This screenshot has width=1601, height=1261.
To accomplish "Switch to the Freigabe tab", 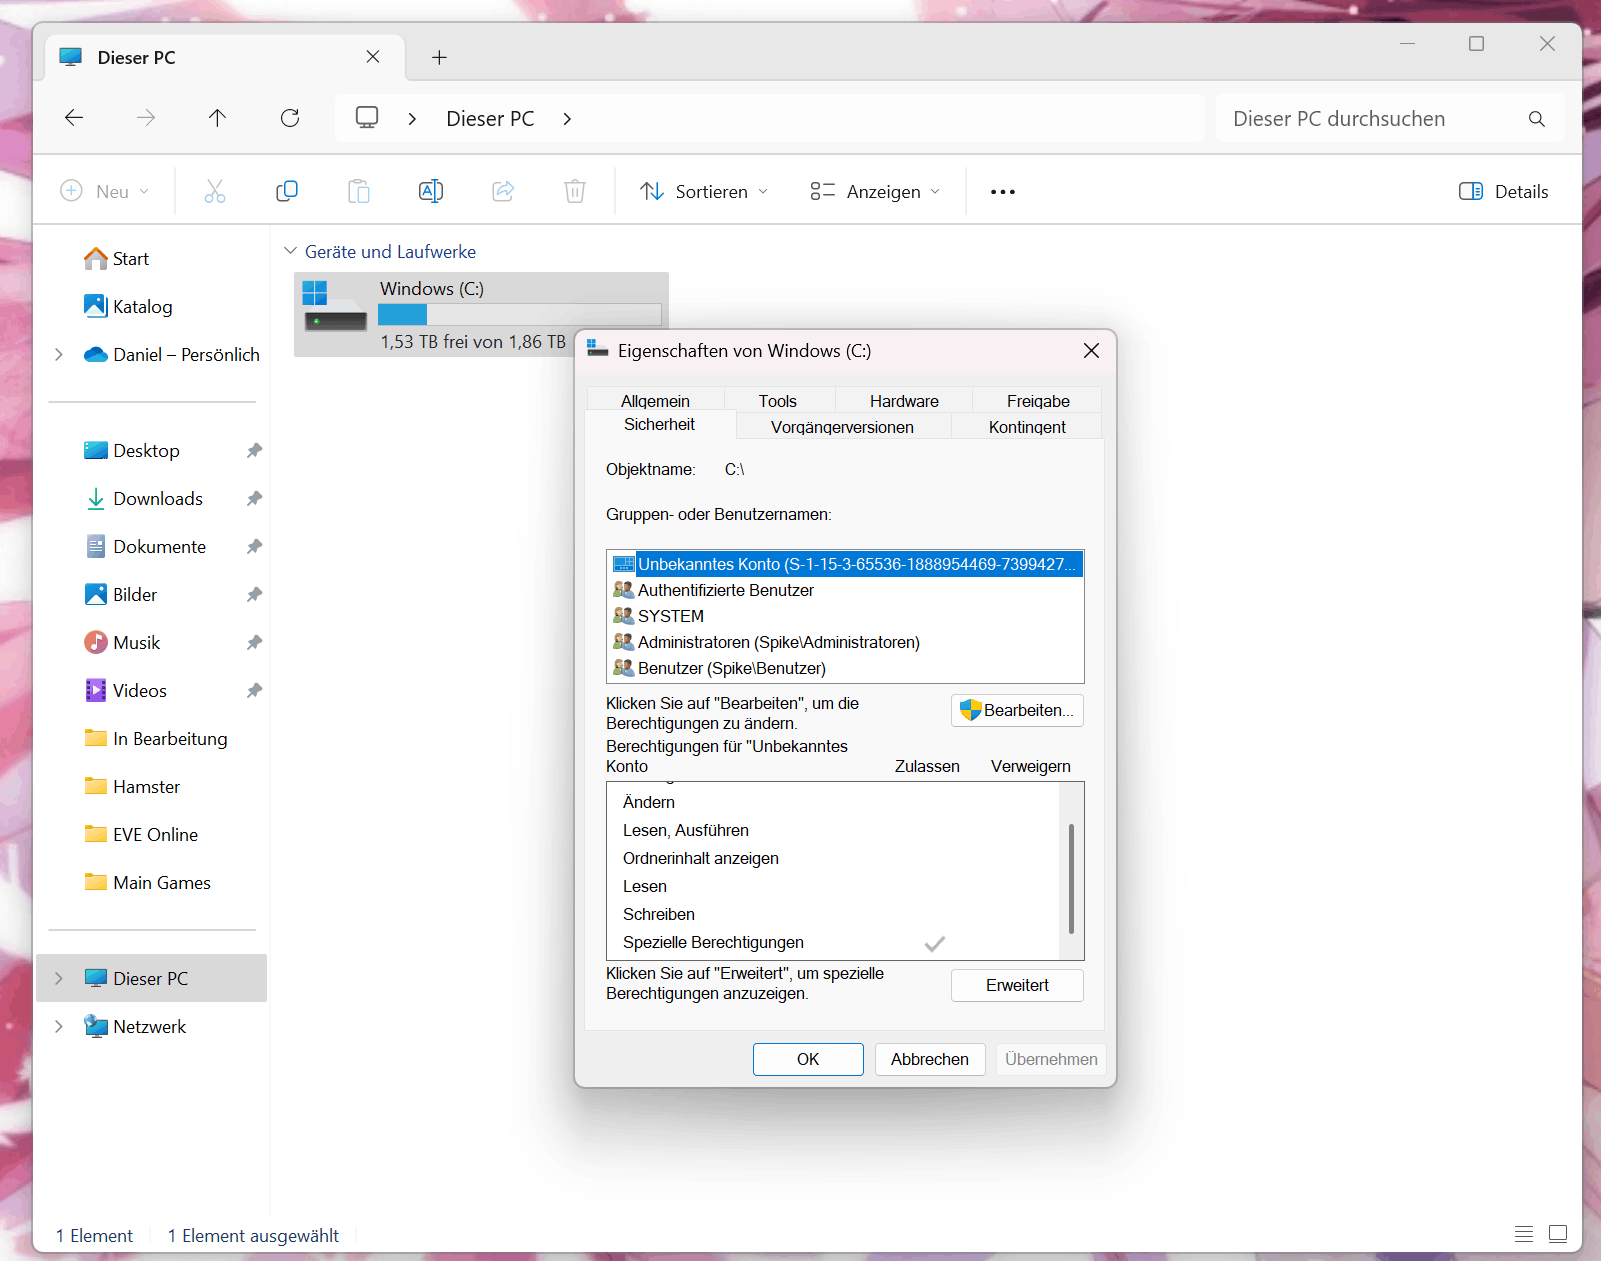I will 1038,400.
